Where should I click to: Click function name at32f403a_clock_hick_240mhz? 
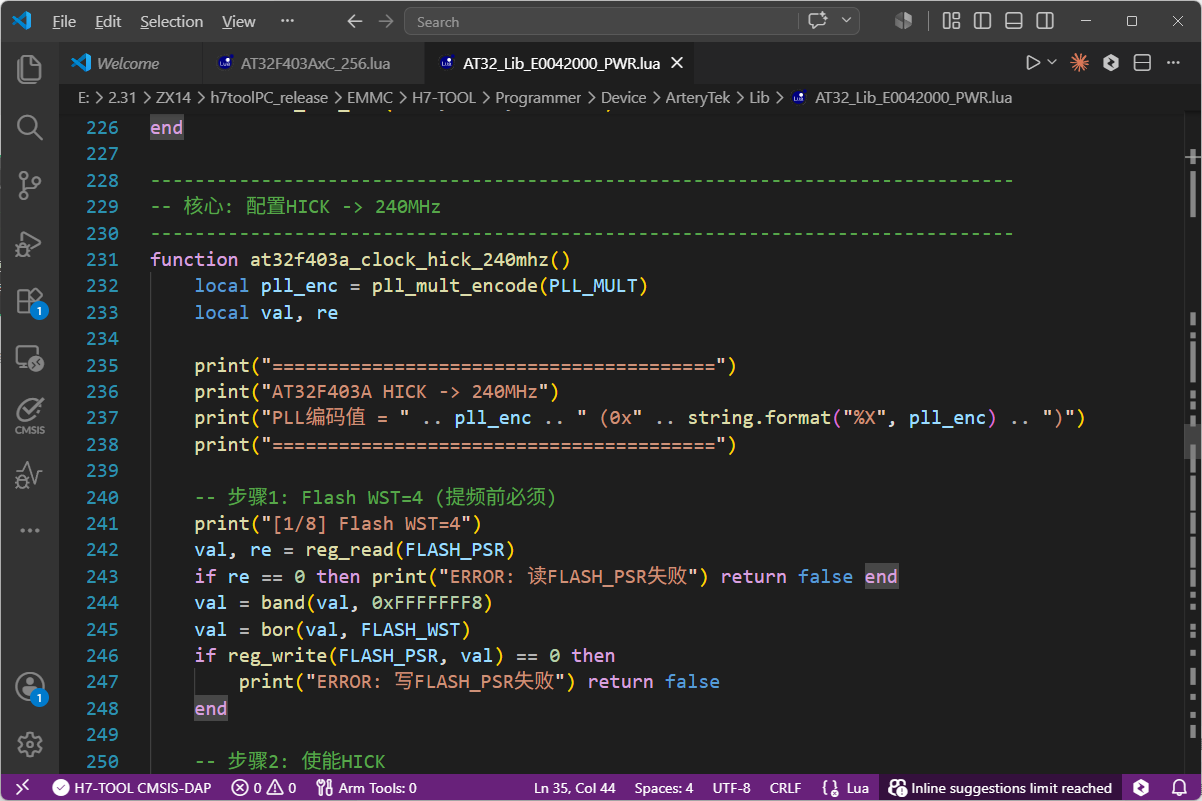pyautogui.click(x=399, y=259)
